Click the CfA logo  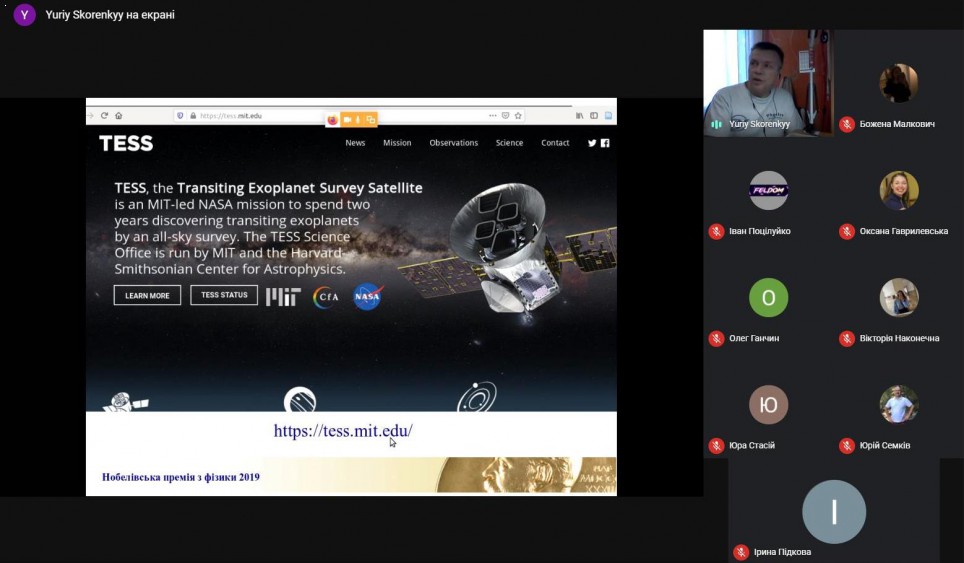click(x=326, y=297)
